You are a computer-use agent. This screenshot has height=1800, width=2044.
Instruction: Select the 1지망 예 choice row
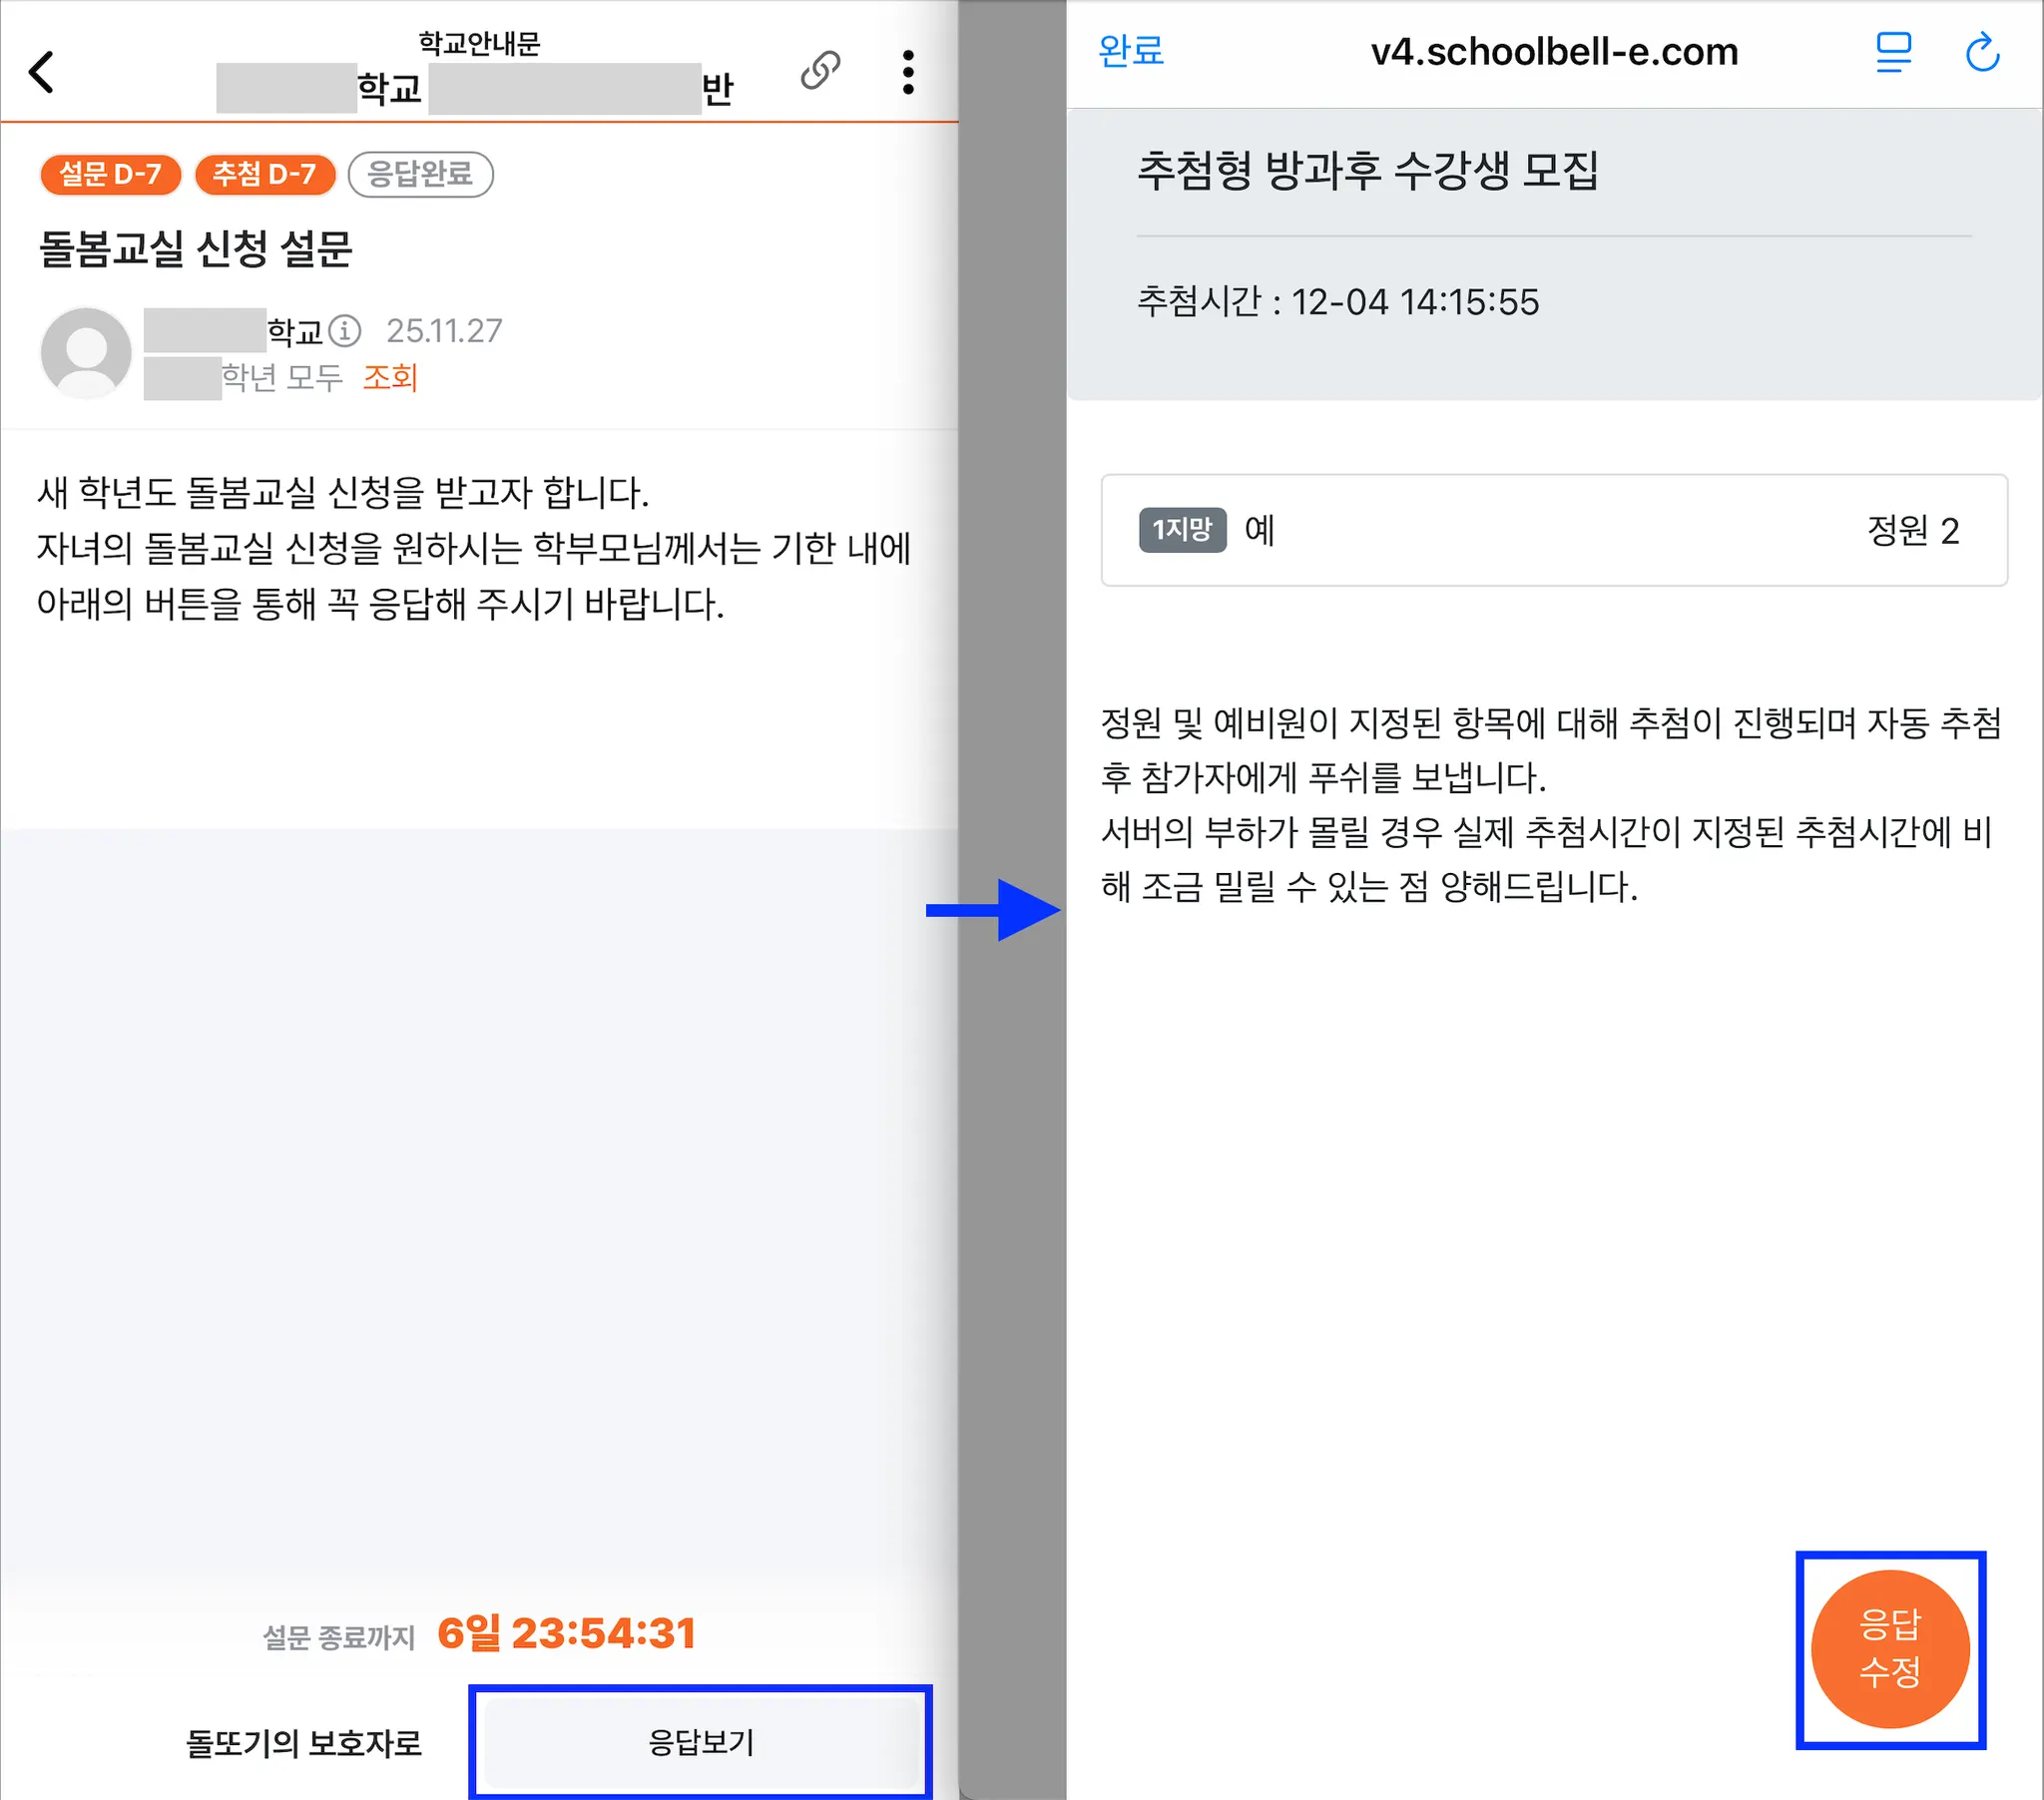pos(1553,530)
